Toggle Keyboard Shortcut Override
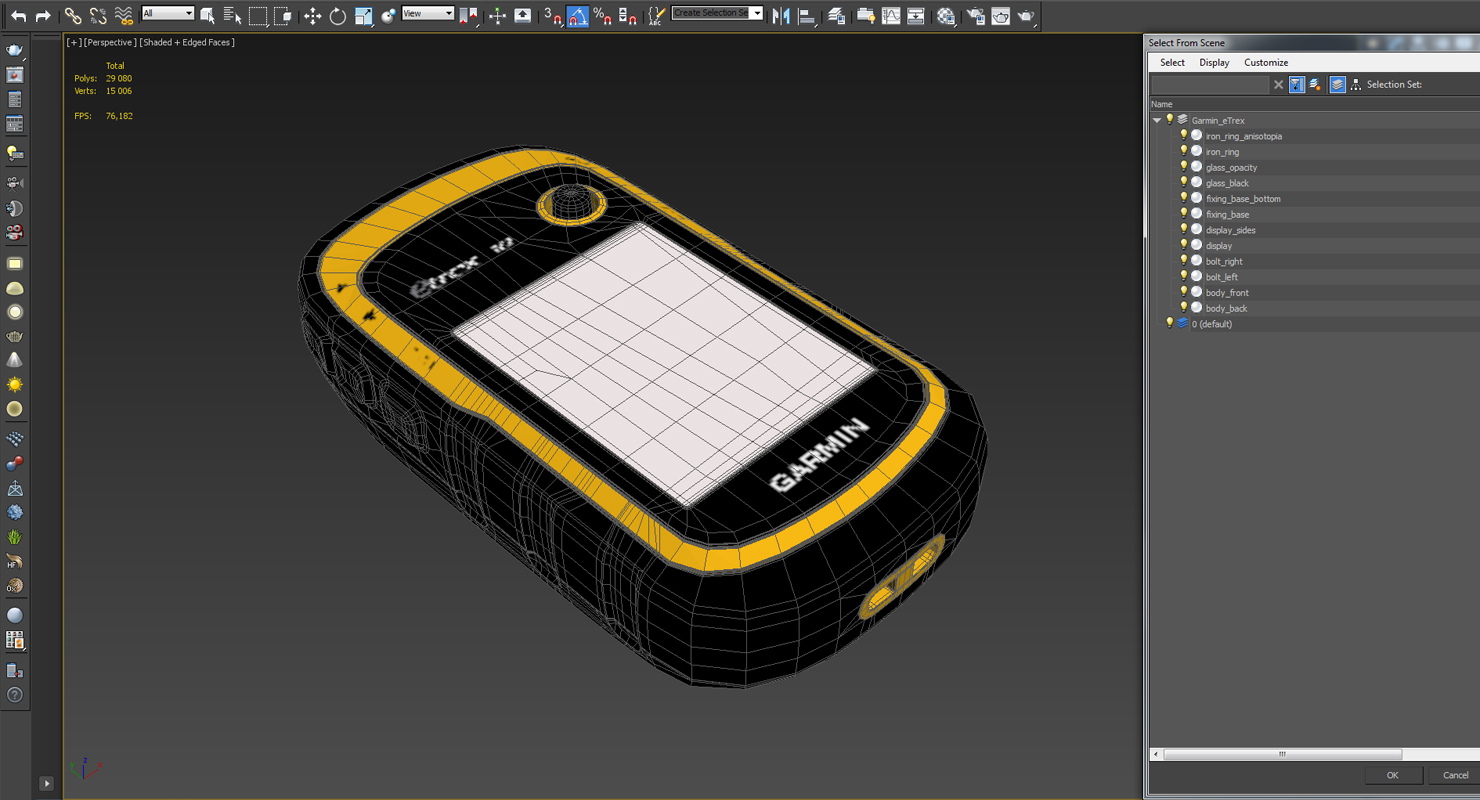The width and height of the screenshot is (1480, 800). coord(522,15)
